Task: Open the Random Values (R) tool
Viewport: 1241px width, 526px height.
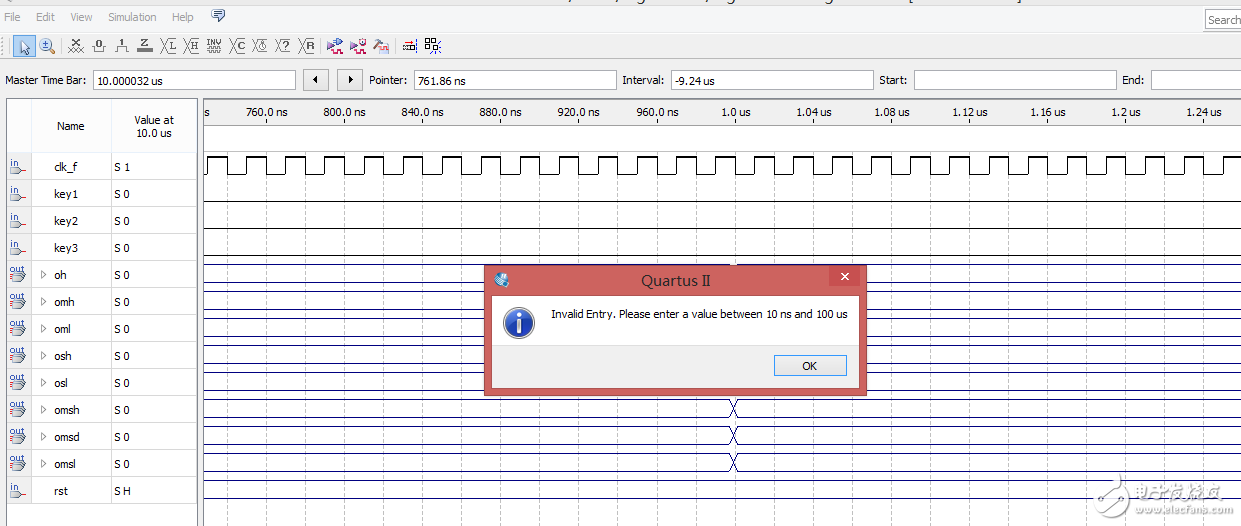Action: (x=308, y=46)
